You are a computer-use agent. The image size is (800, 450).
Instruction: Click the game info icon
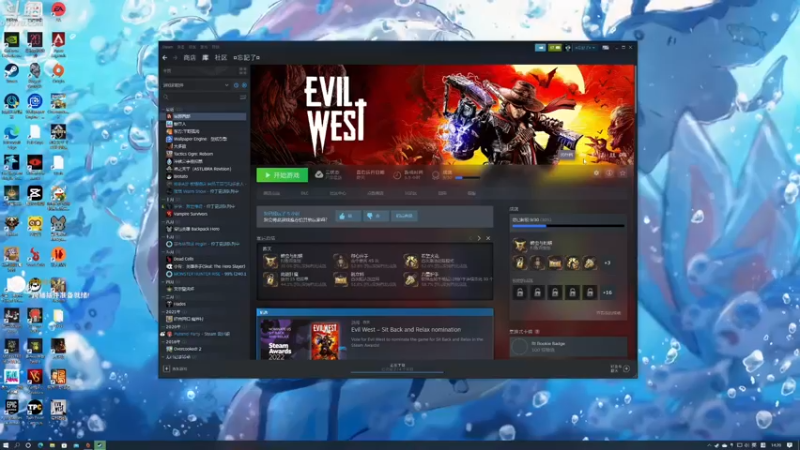[609, 173]
